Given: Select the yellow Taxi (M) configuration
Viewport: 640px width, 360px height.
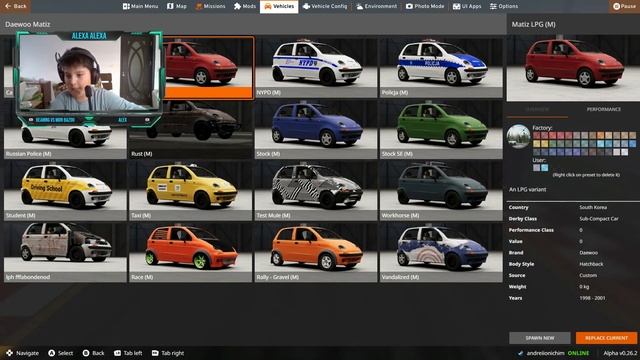Looking at the screenshot, I should coord(191,191).
